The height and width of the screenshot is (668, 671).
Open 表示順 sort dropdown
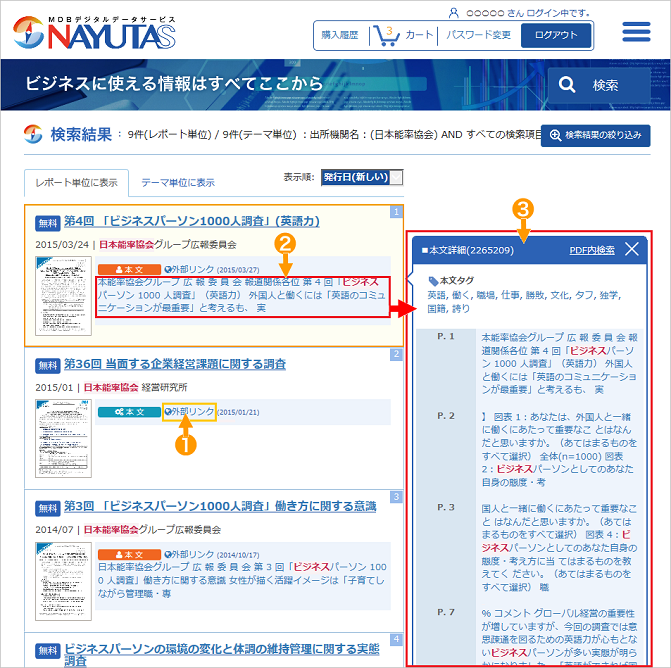pos(362,177)
